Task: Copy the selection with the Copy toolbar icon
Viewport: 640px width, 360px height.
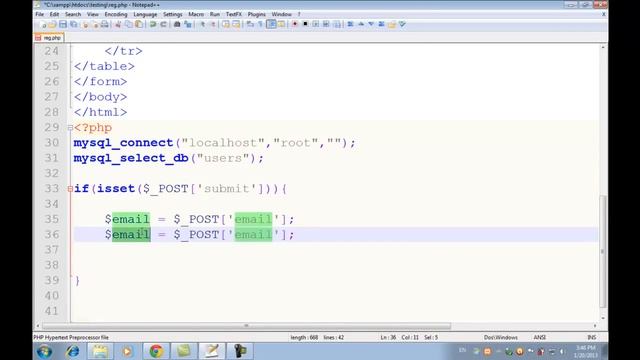Action: click(128, 24)
